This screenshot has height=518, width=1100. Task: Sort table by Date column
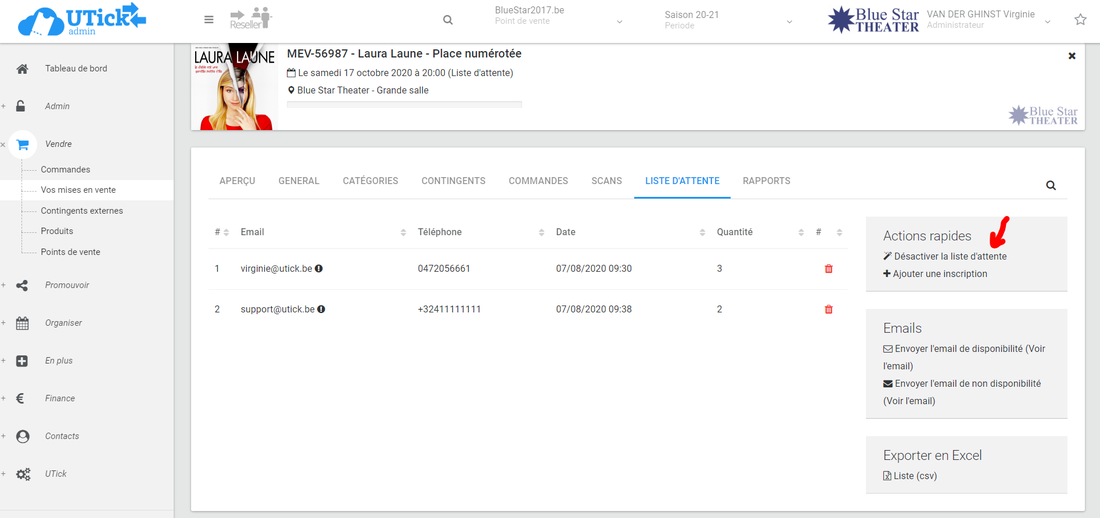pyautogui.click(x=566, y=232)
